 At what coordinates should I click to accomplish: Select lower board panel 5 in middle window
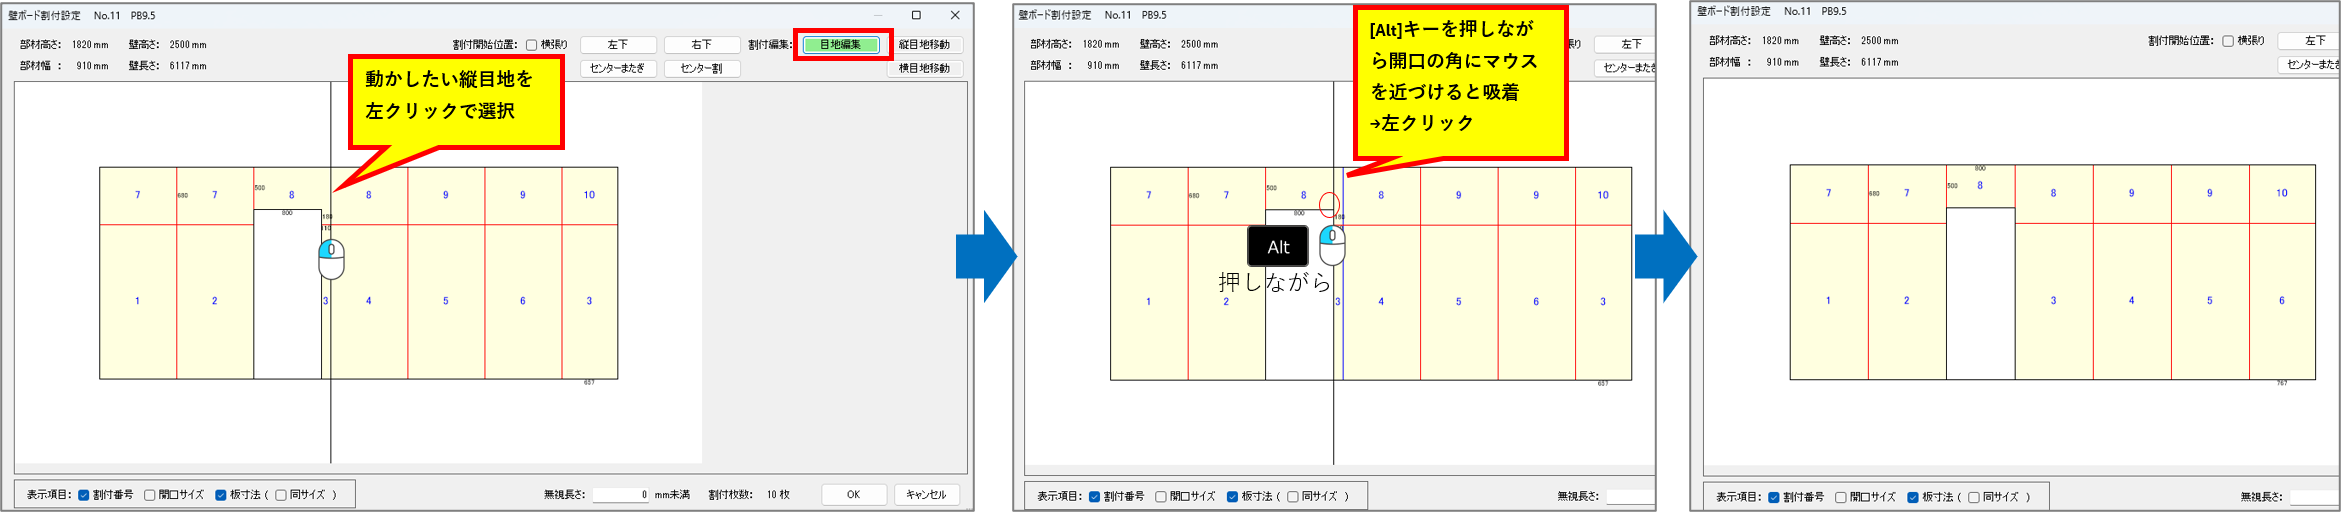(x=1459, y=302)
